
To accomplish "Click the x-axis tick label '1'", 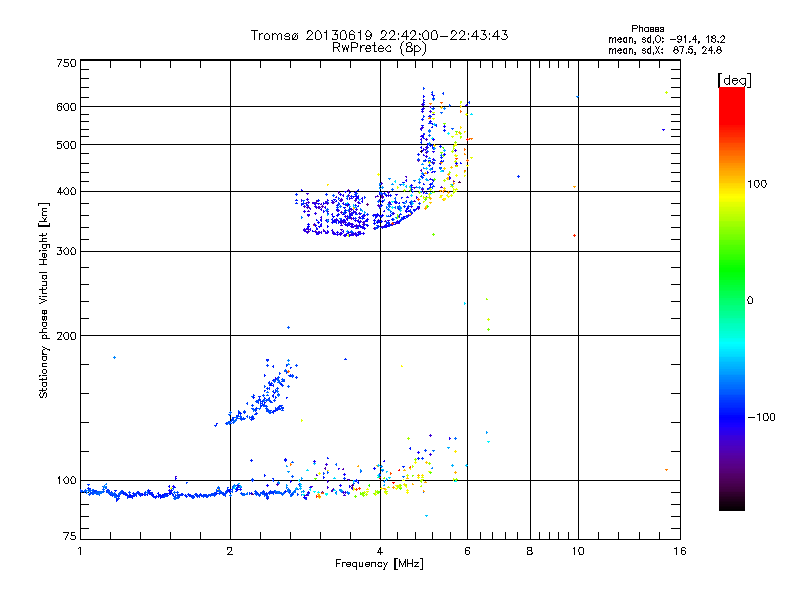I will tap(80, 551).
